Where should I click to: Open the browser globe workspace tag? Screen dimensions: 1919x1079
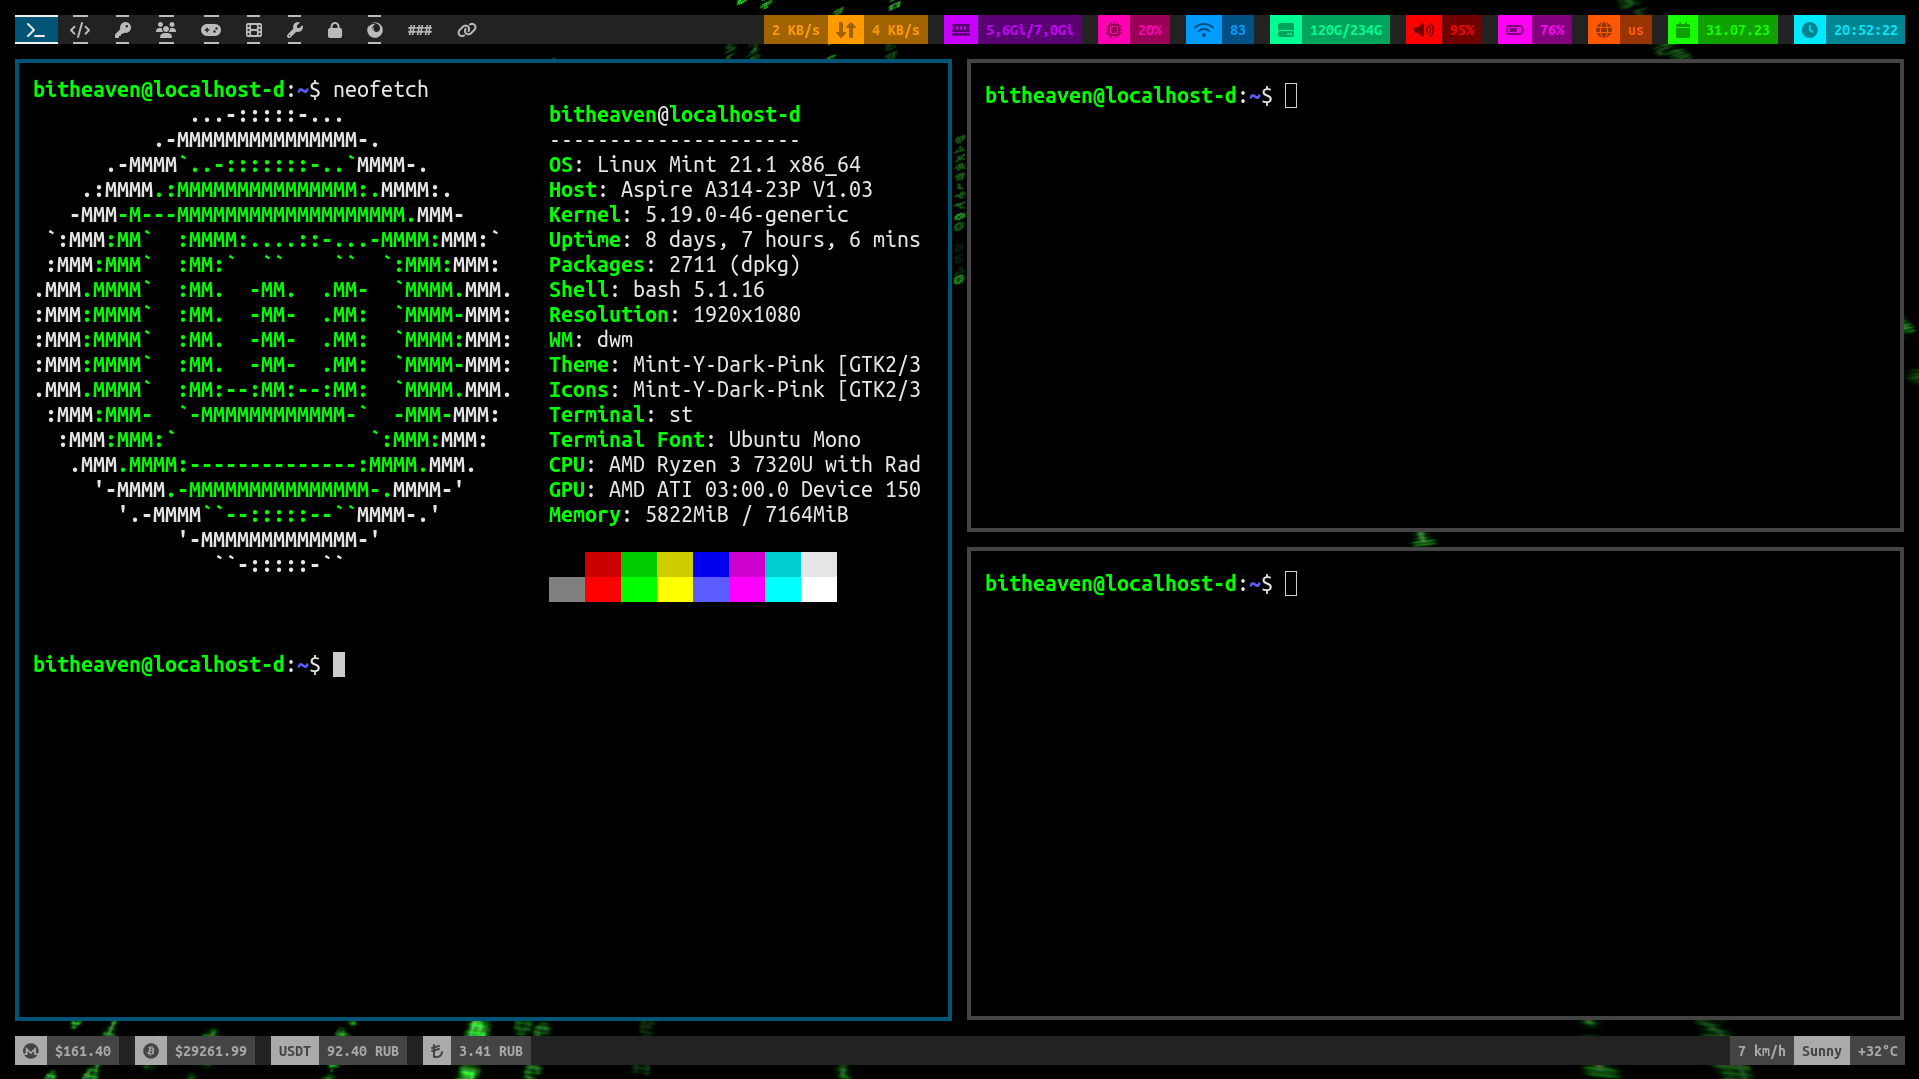pyautogui.click(x=375, y=30)
